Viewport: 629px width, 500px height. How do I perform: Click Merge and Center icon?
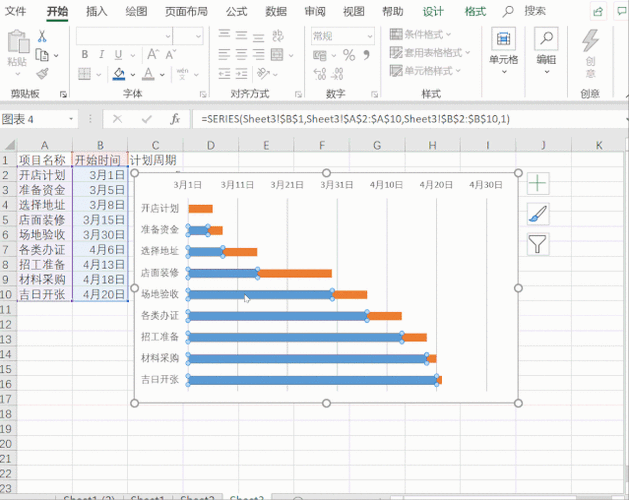pos(277,55)
